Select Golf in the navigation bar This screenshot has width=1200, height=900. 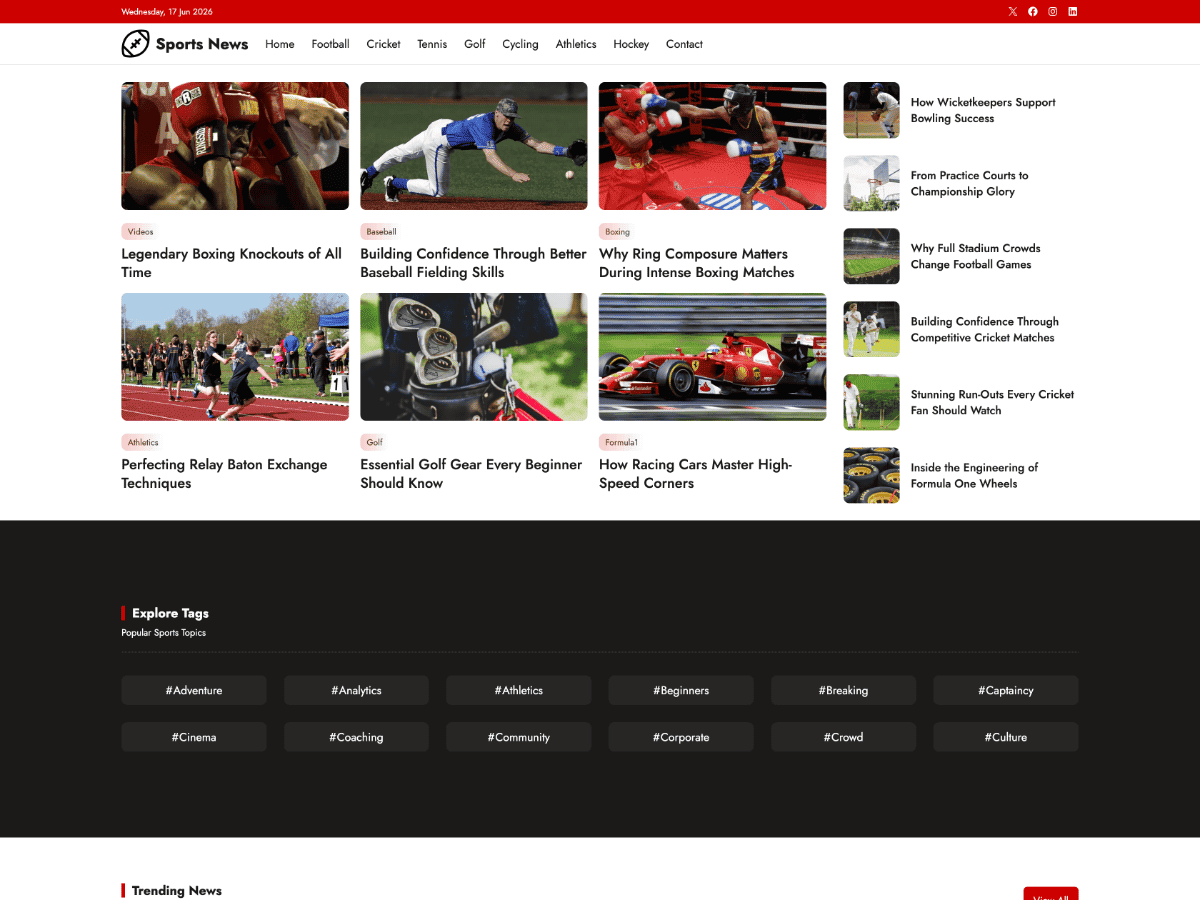[x=475, y=44]
